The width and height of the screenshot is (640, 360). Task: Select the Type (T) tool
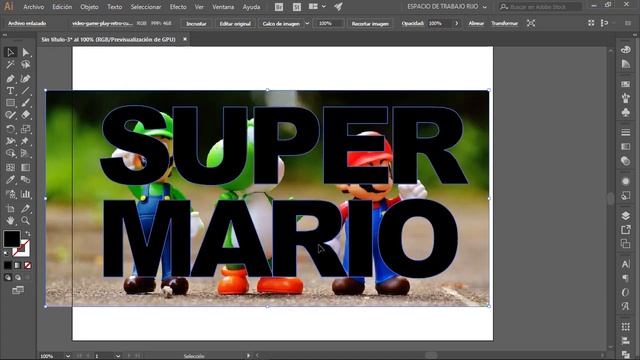11,91
